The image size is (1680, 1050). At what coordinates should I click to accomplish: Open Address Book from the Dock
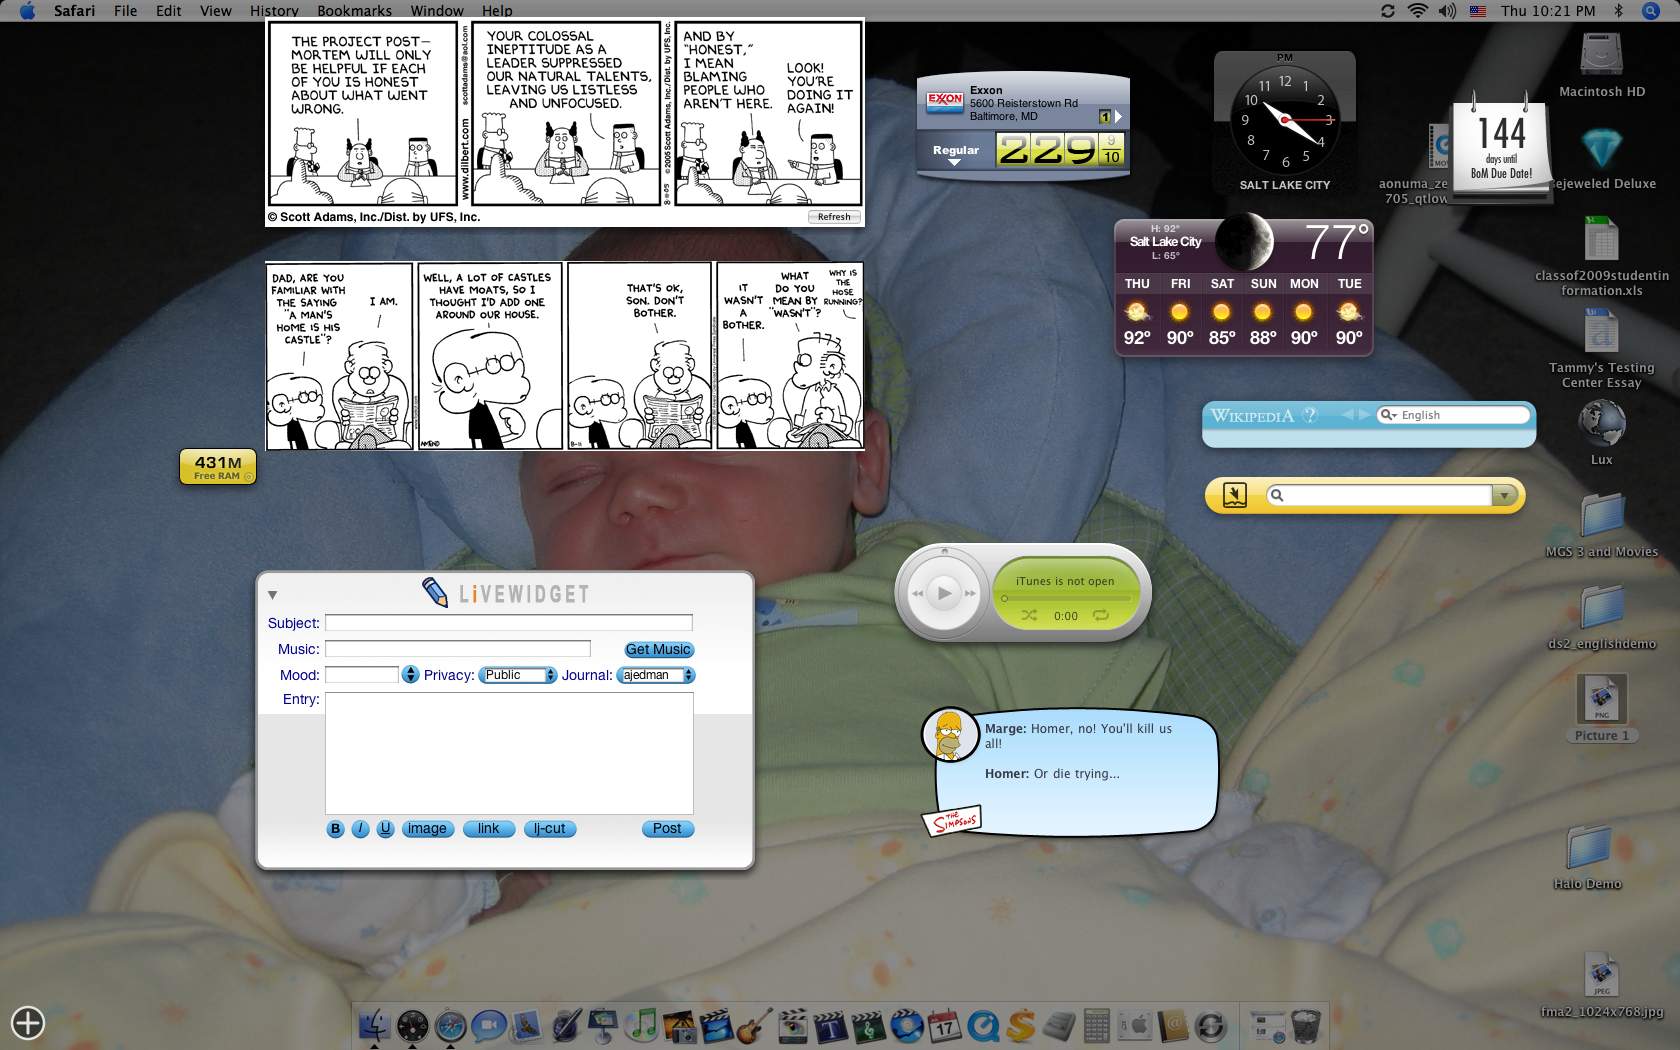pyautogui.click(x=1172, y=1025)
